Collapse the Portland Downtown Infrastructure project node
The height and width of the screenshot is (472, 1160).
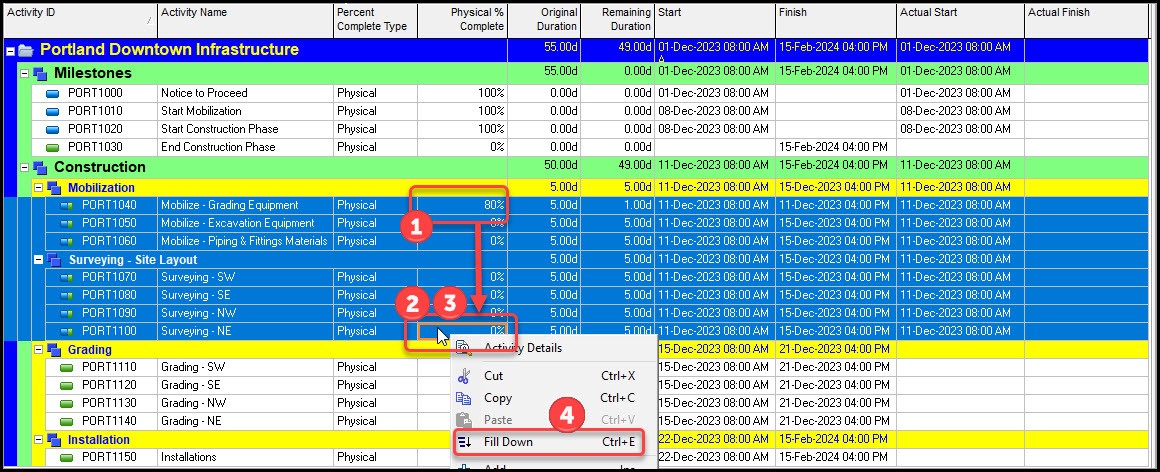[x=10, y=50]
